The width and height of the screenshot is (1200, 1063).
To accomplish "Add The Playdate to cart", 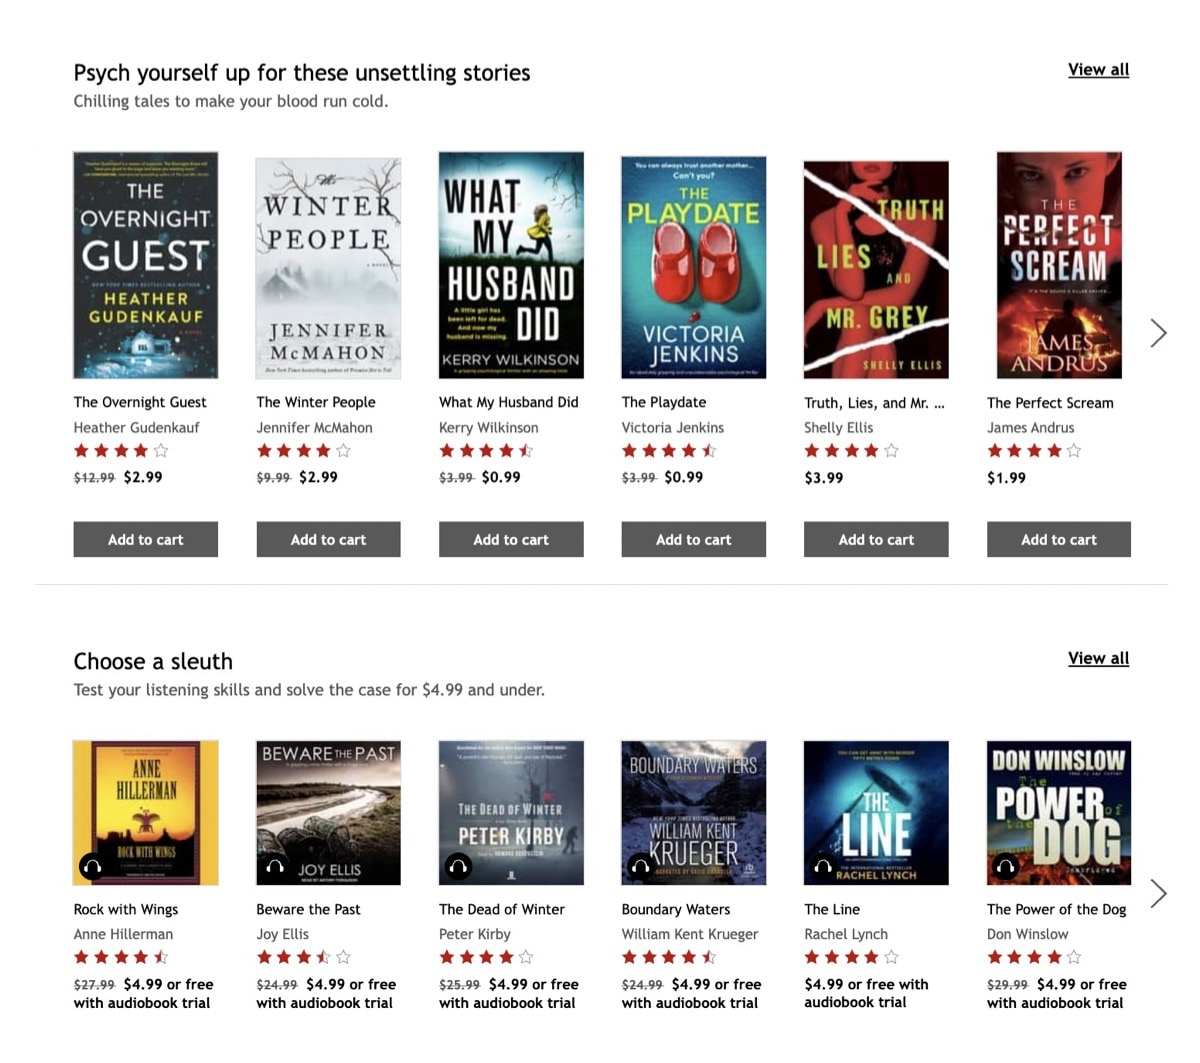I will (693, 539).
